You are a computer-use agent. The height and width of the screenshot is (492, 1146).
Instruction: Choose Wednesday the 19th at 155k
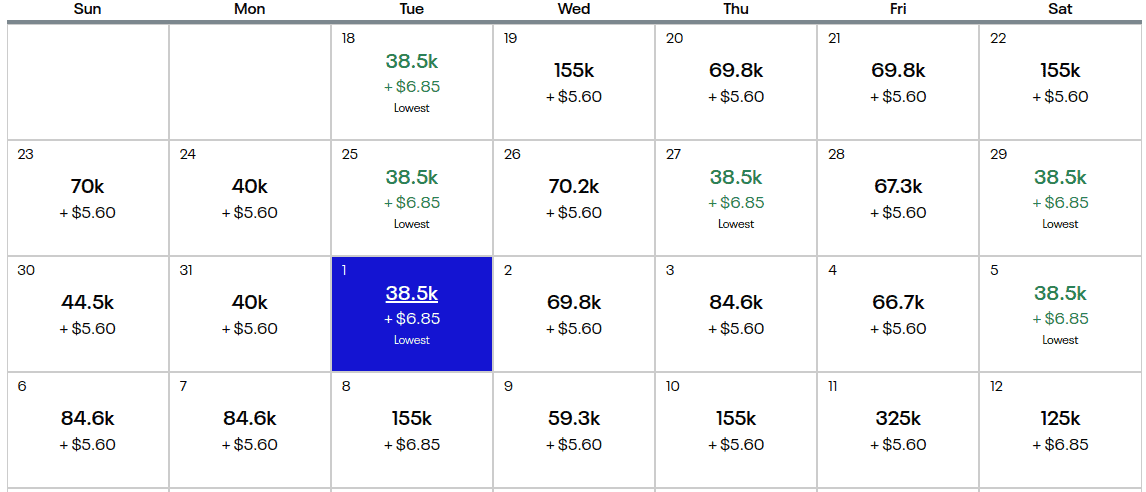click(574, 82)
